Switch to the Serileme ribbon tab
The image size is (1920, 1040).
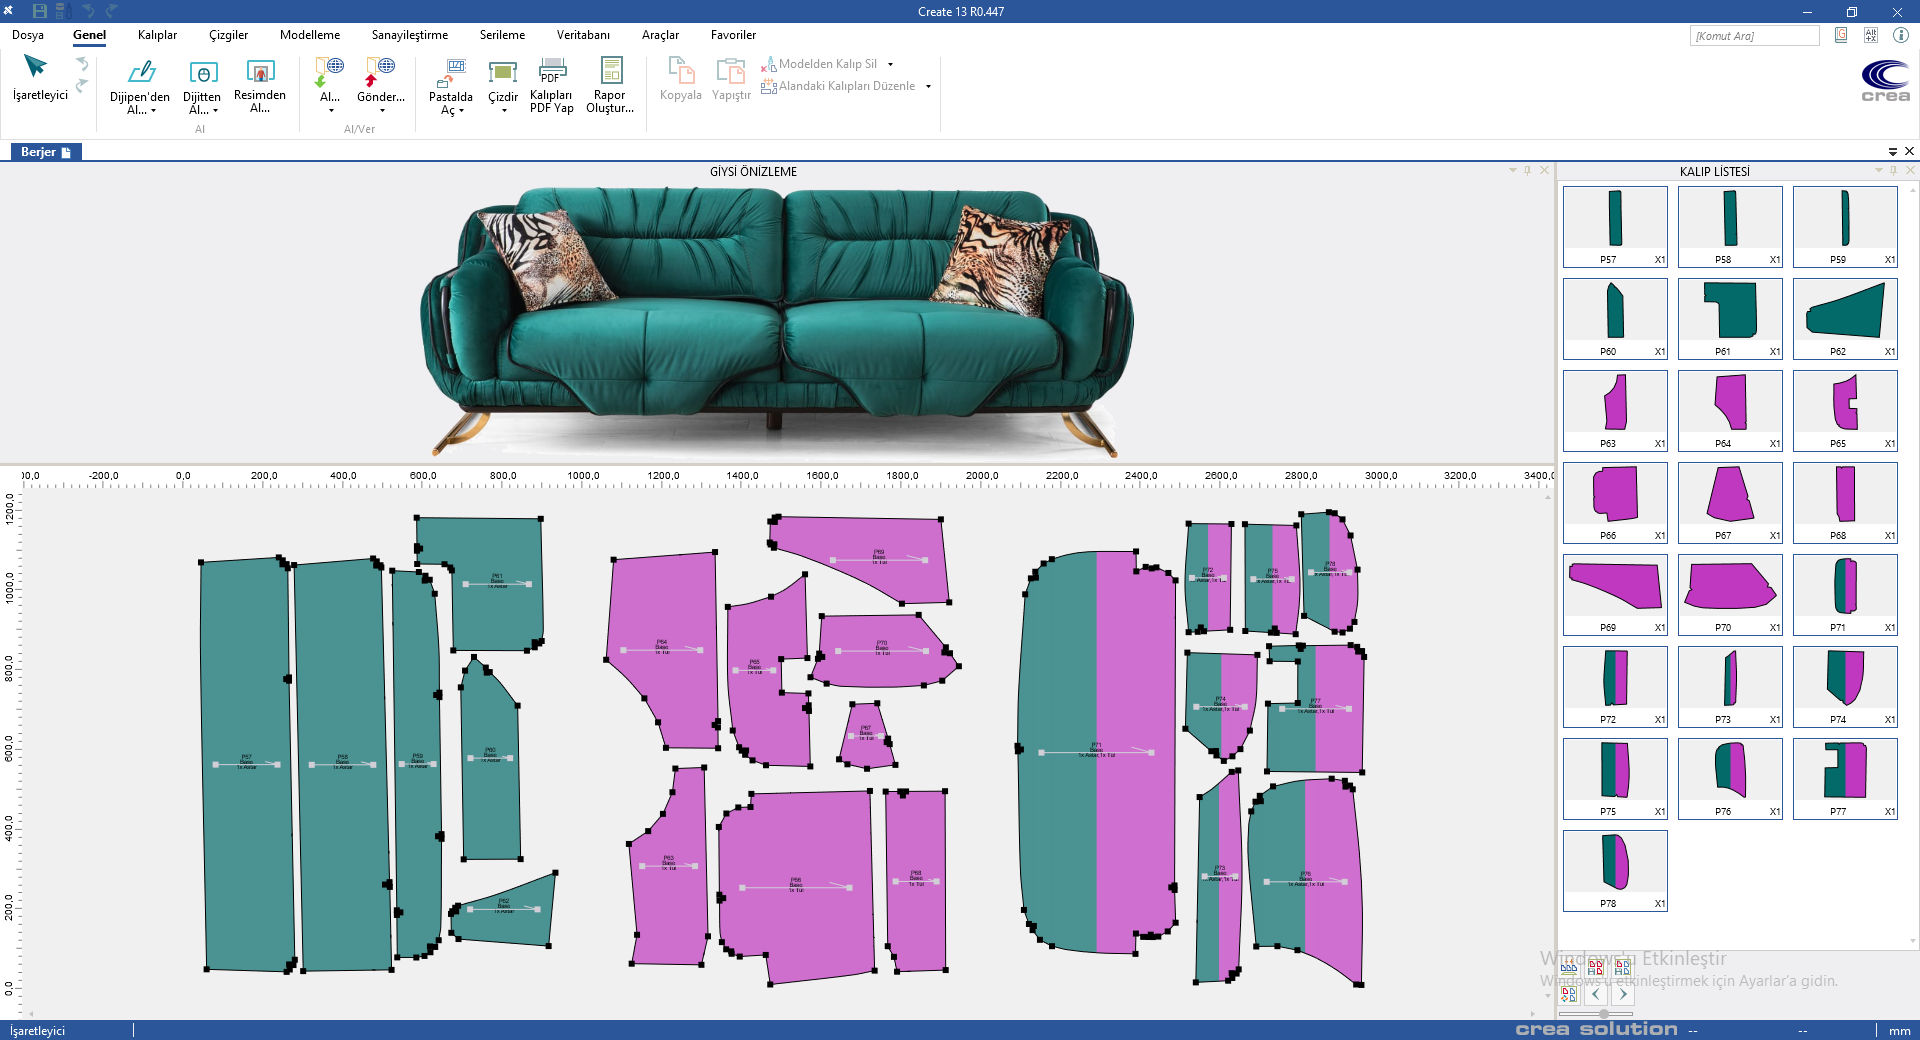pos(502,35)
